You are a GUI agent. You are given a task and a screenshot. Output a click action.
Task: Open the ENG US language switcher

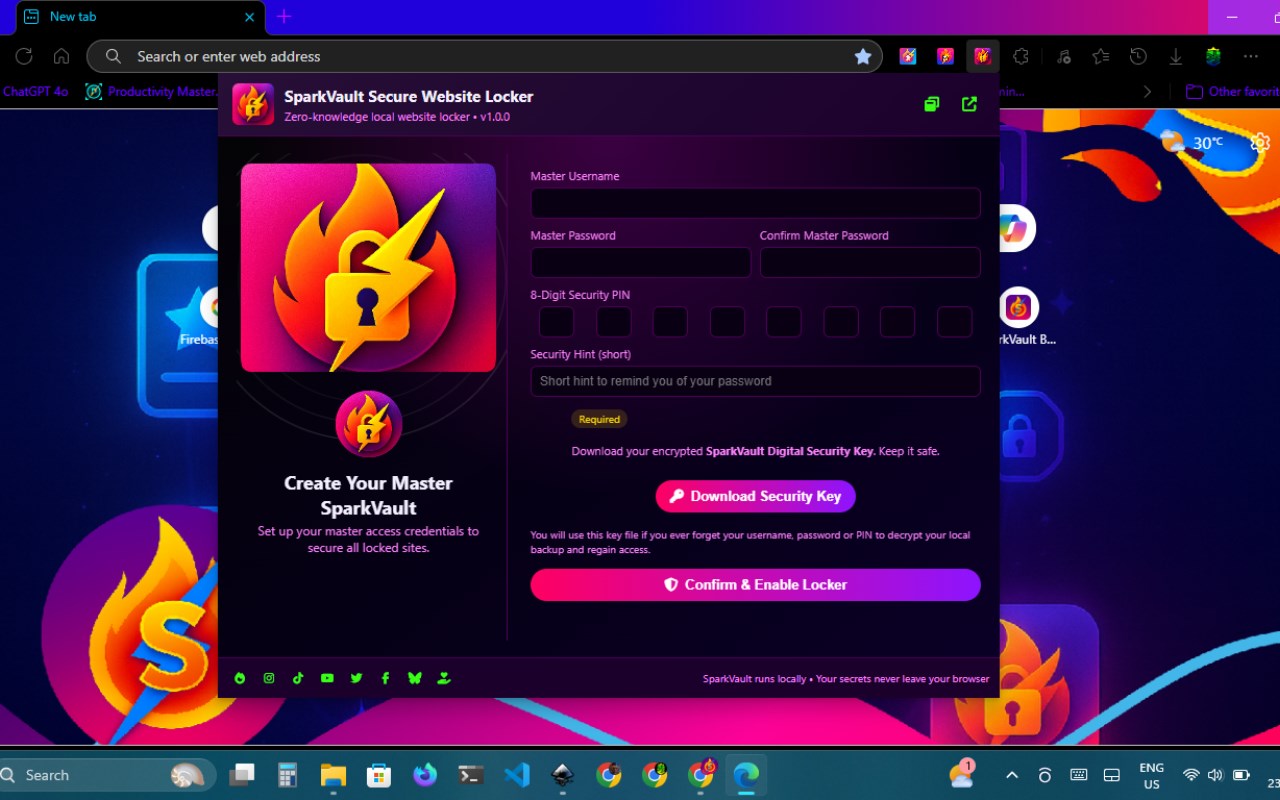click(1151, 776)
